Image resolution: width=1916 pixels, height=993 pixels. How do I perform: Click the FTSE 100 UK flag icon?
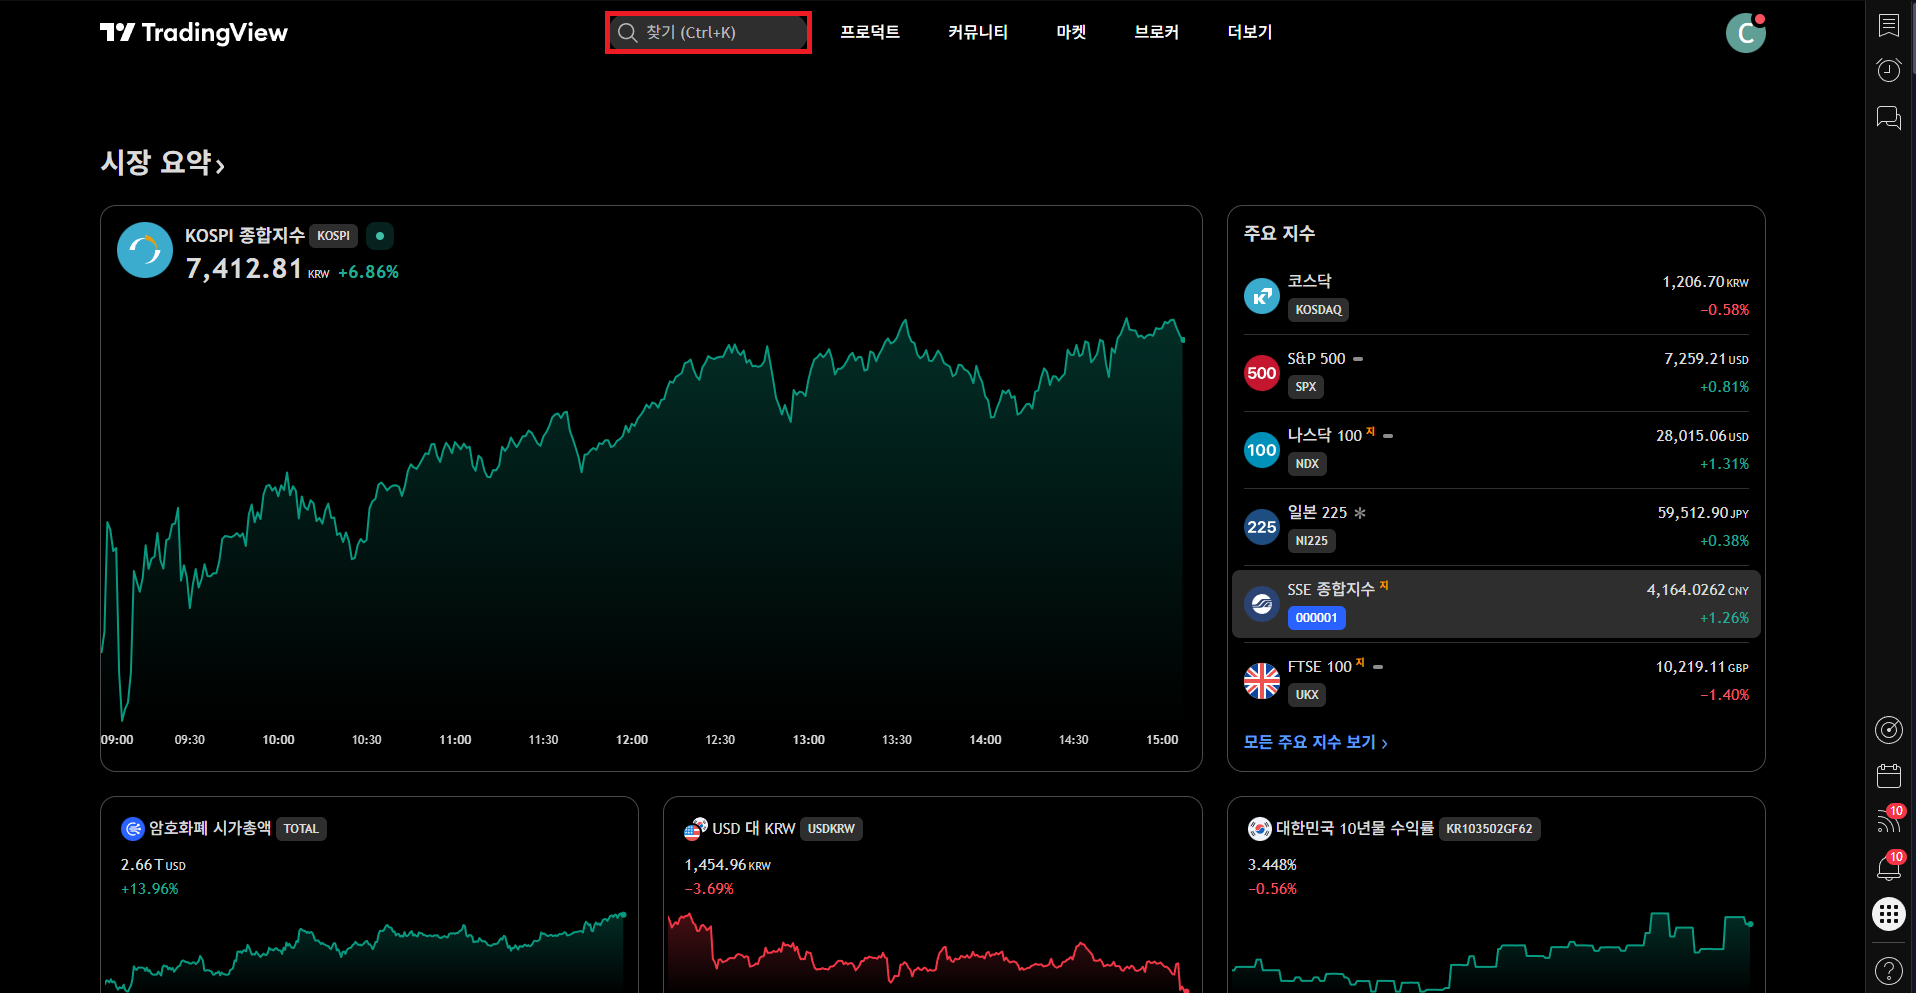click(1262, 681)
